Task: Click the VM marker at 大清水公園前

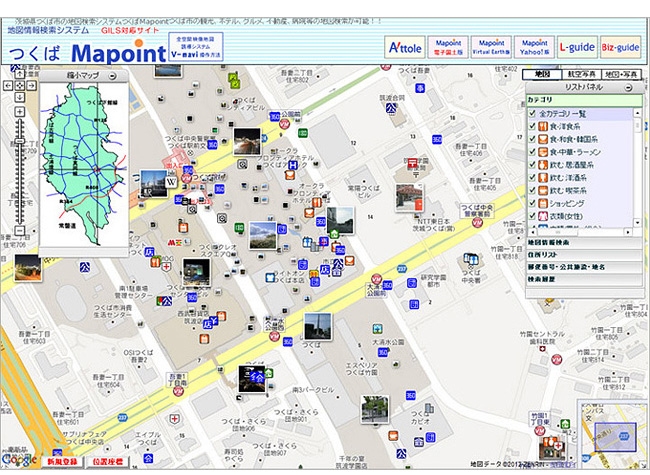Action: (376, 279)
